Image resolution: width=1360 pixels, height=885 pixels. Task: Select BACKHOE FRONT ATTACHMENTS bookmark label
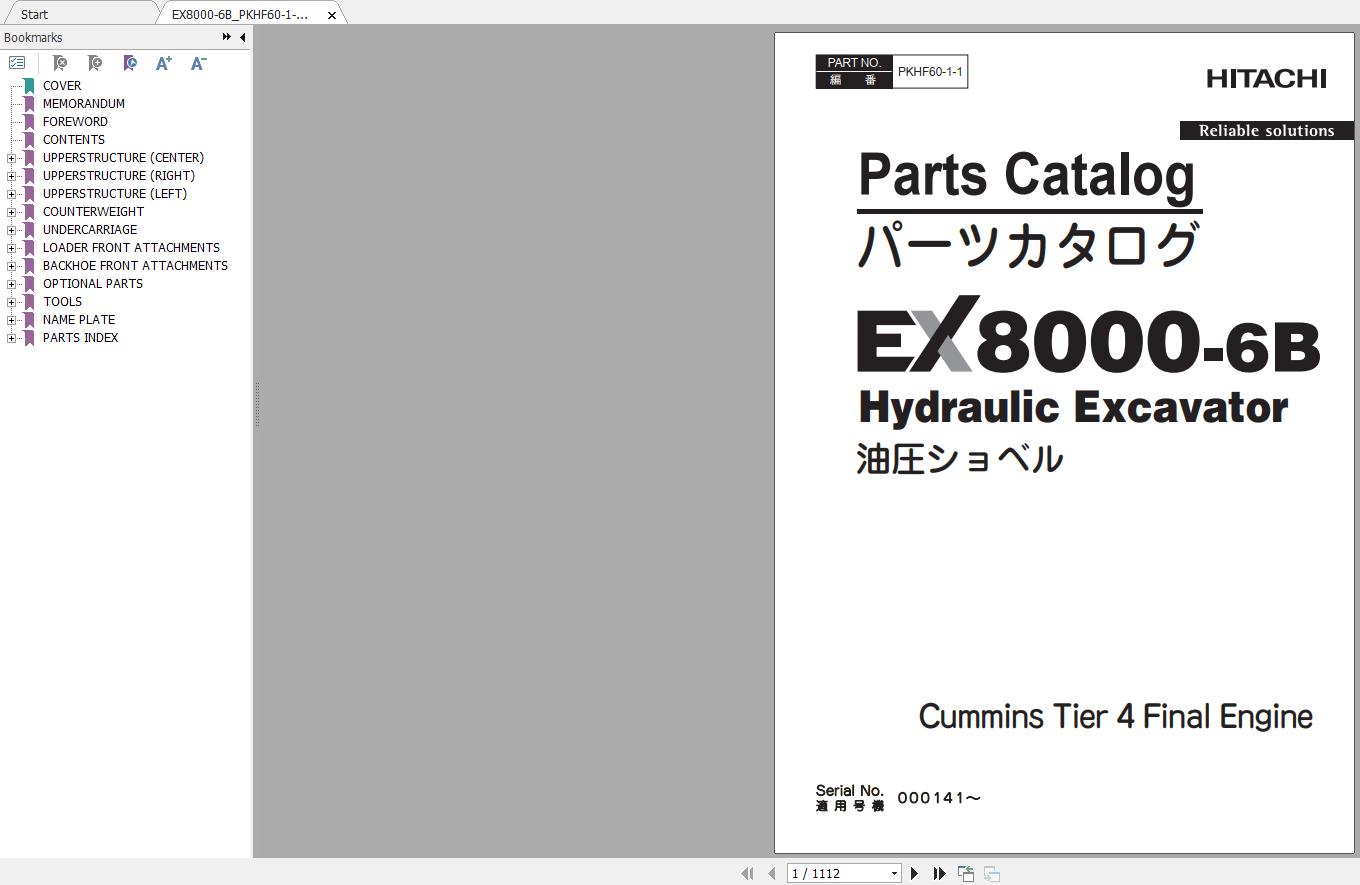[x=135, y=266]
